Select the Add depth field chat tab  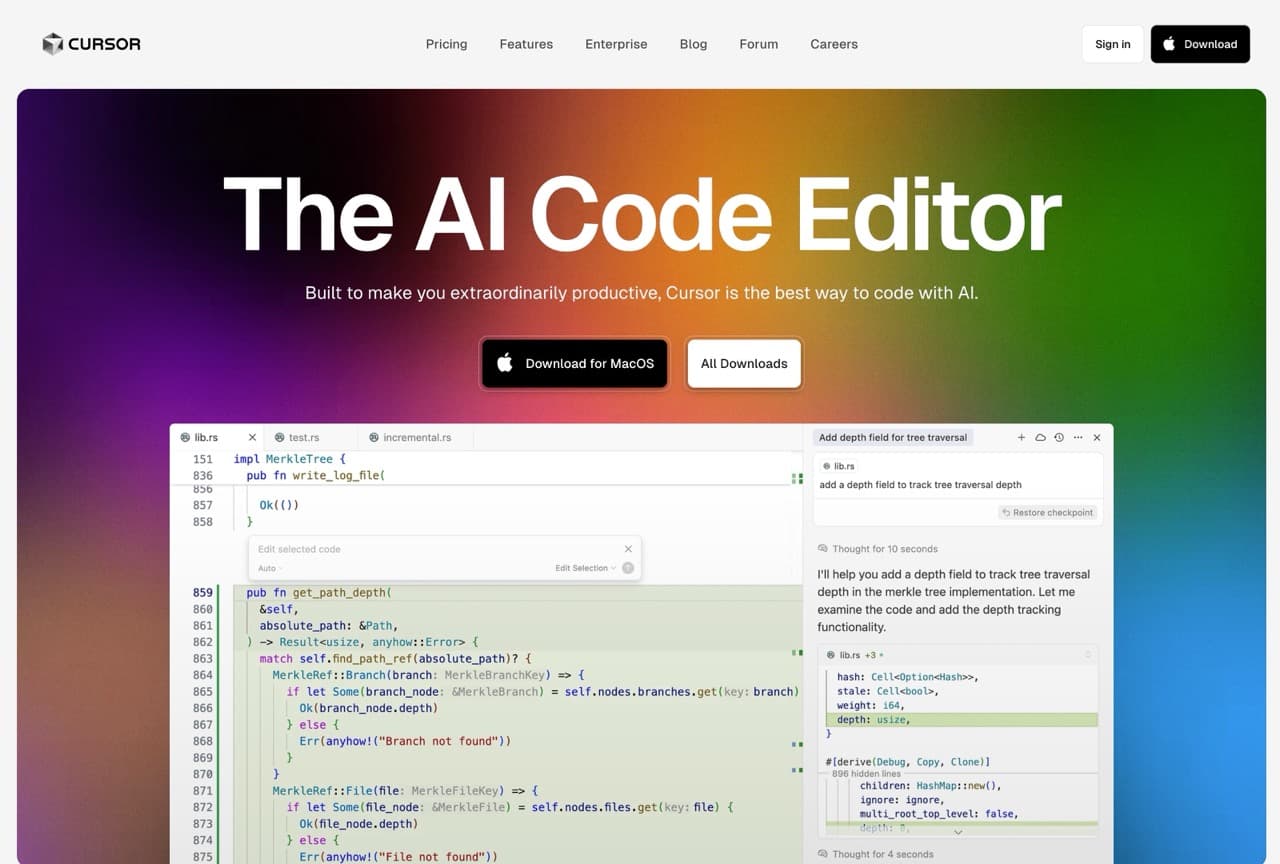(893, 437)
